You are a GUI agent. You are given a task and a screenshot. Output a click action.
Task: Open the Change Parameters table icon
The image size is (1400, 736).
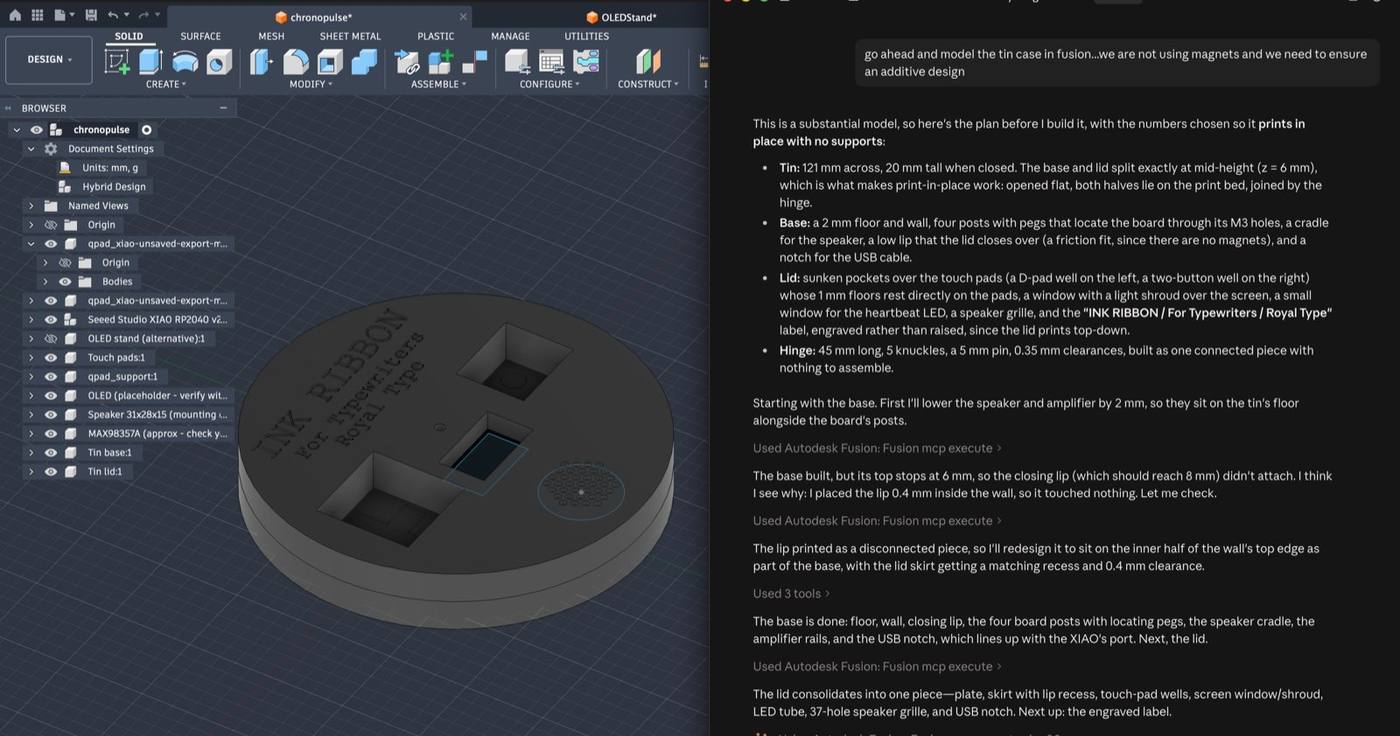coord(551,62)
